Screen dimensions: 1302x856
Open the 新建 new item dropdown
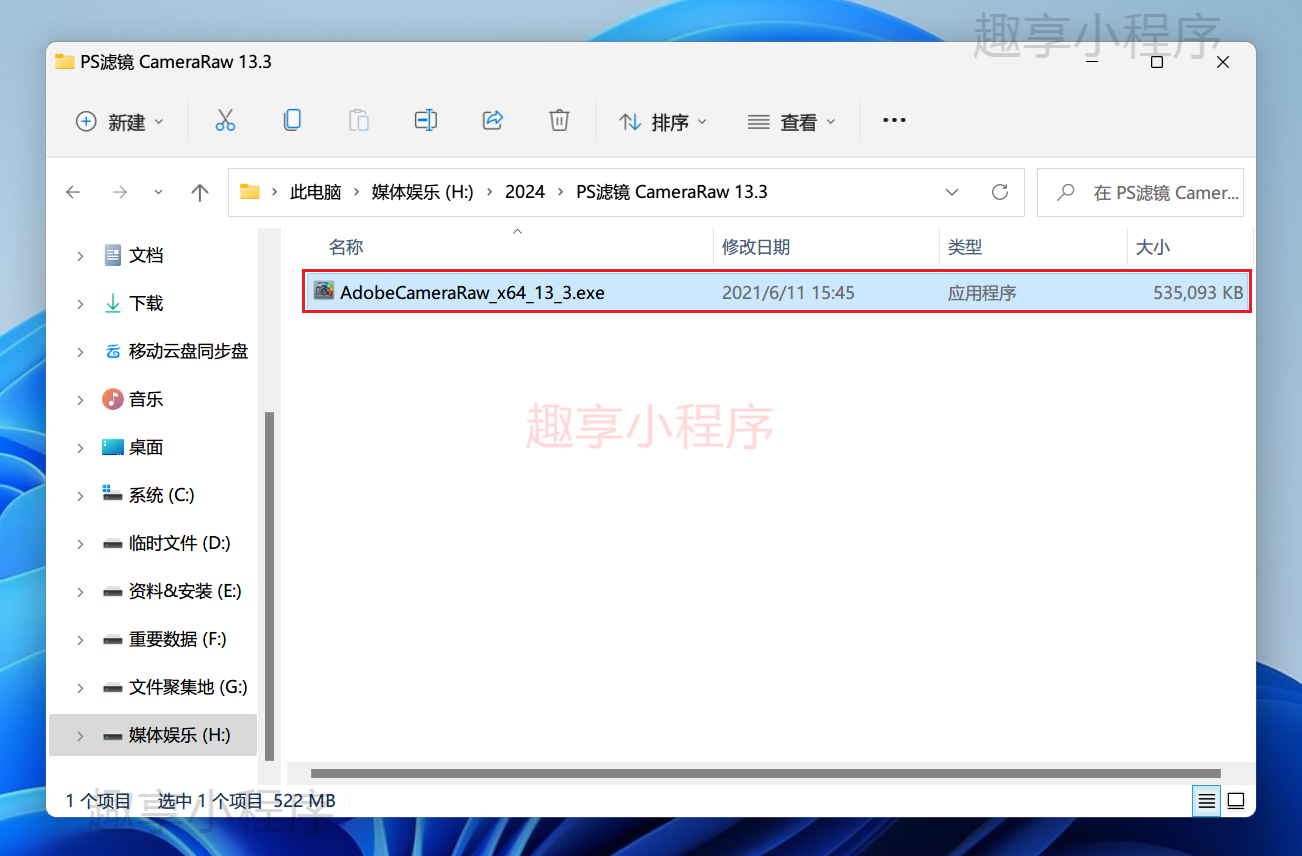coord(119,122)
